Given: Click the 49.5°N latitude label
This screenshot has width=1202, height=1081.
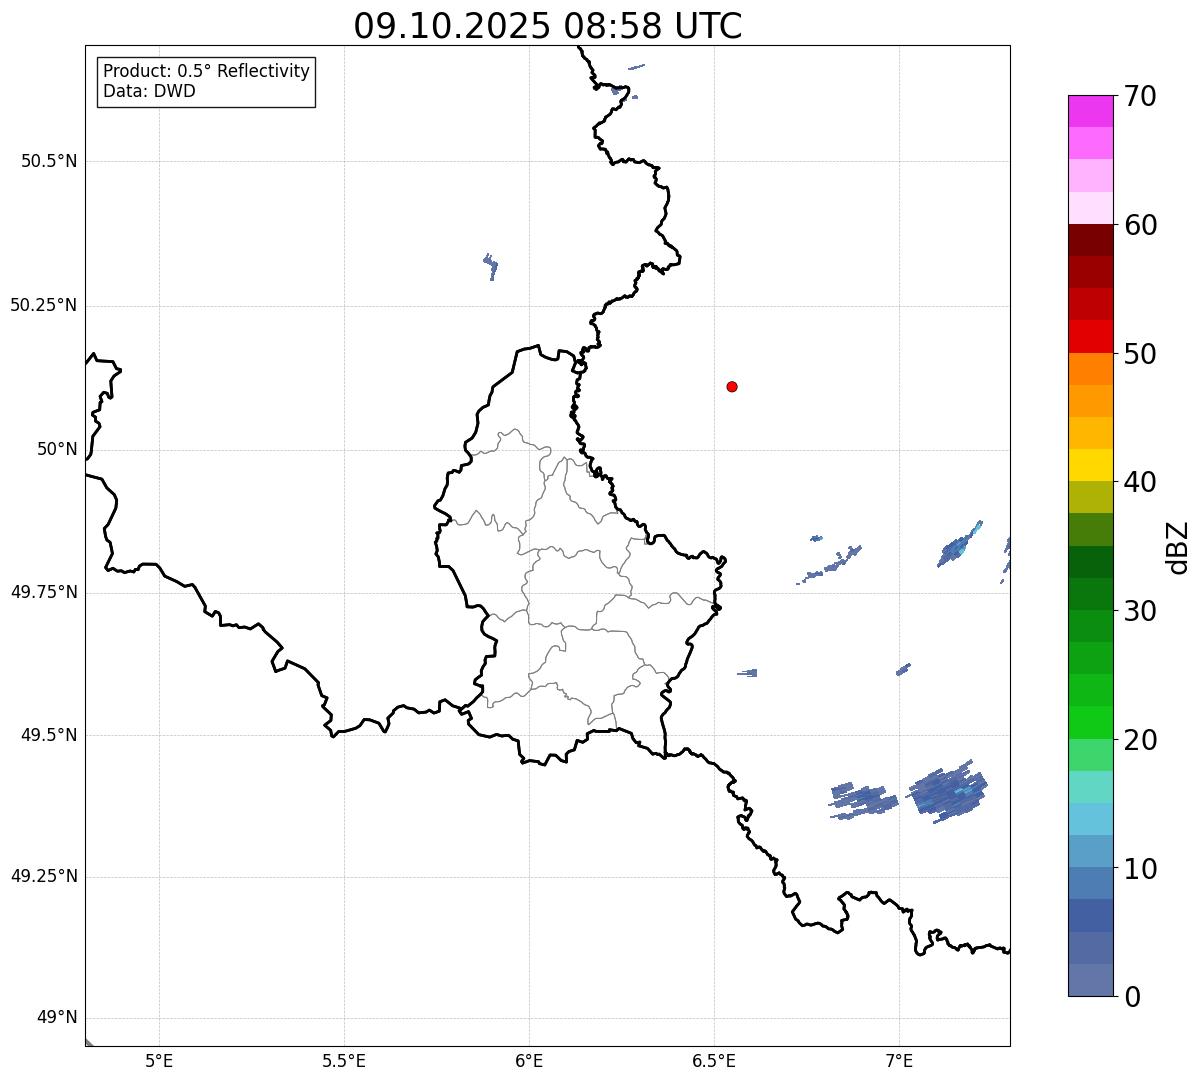Looking at the screenshot, I should point(49,735).
